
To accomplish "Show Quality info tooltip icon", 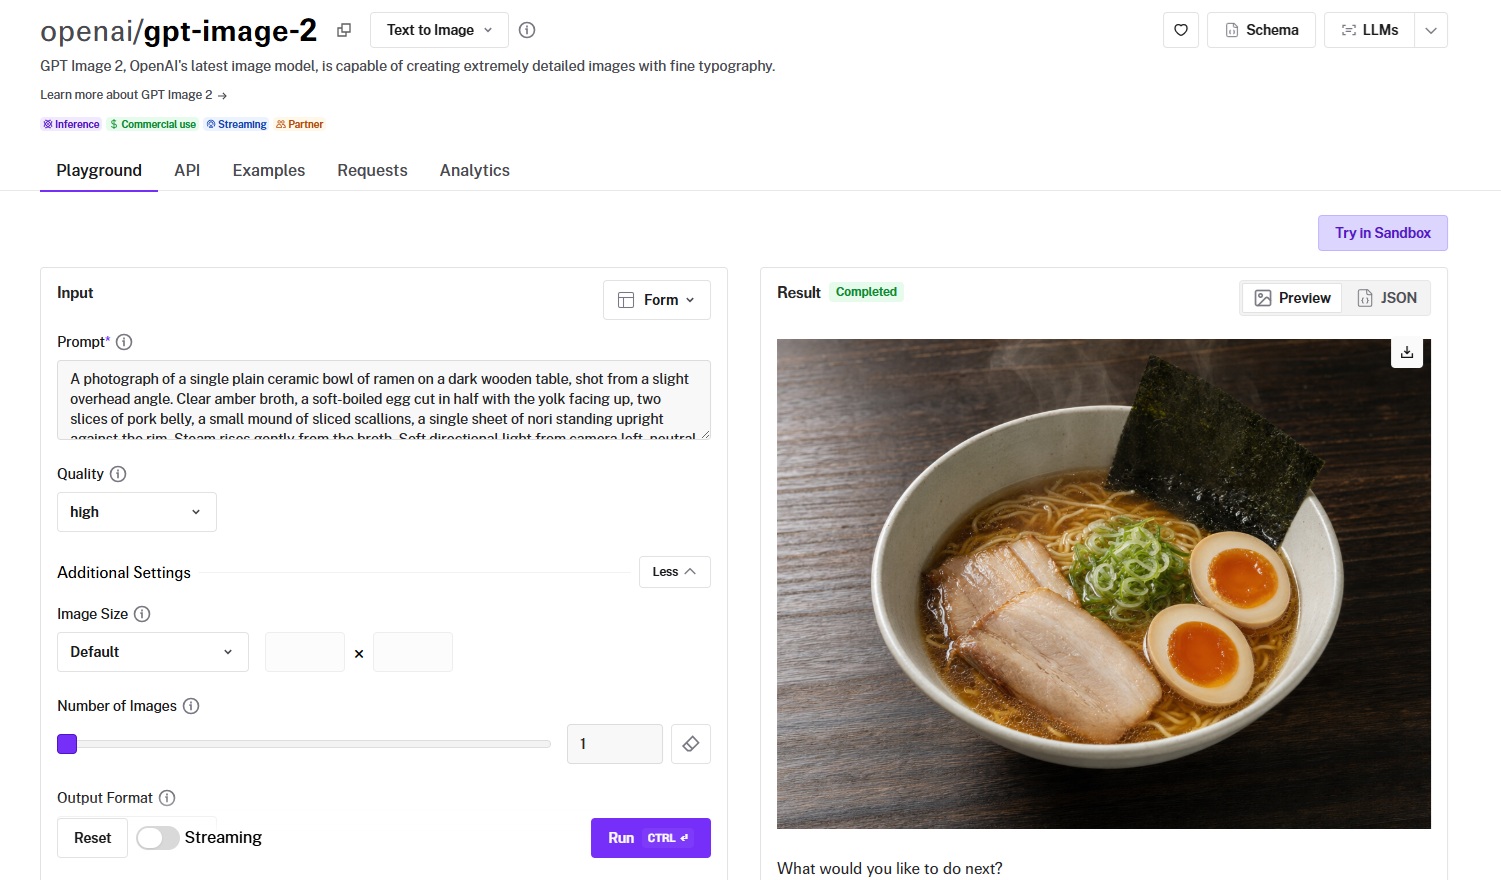I will (x=118, y=474).
